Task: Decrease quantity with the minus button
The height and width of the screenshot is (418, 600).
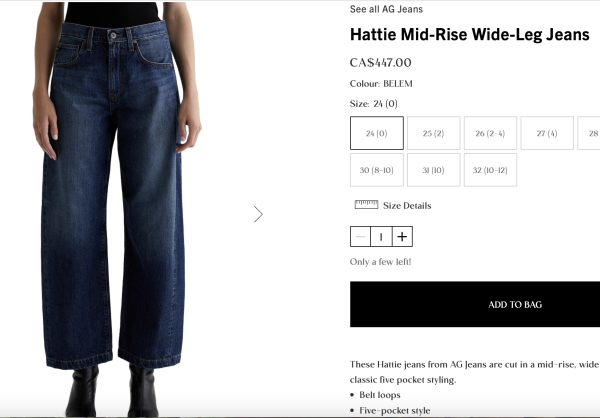Action: point(360,237)
